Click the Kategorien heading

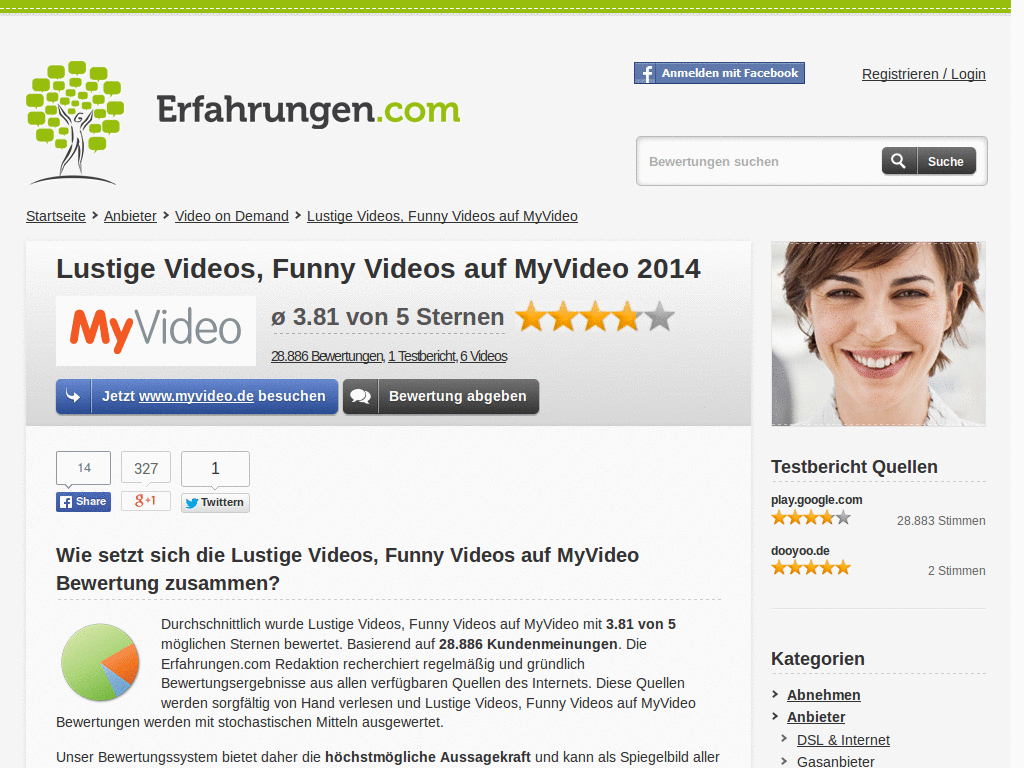(818, 659)
